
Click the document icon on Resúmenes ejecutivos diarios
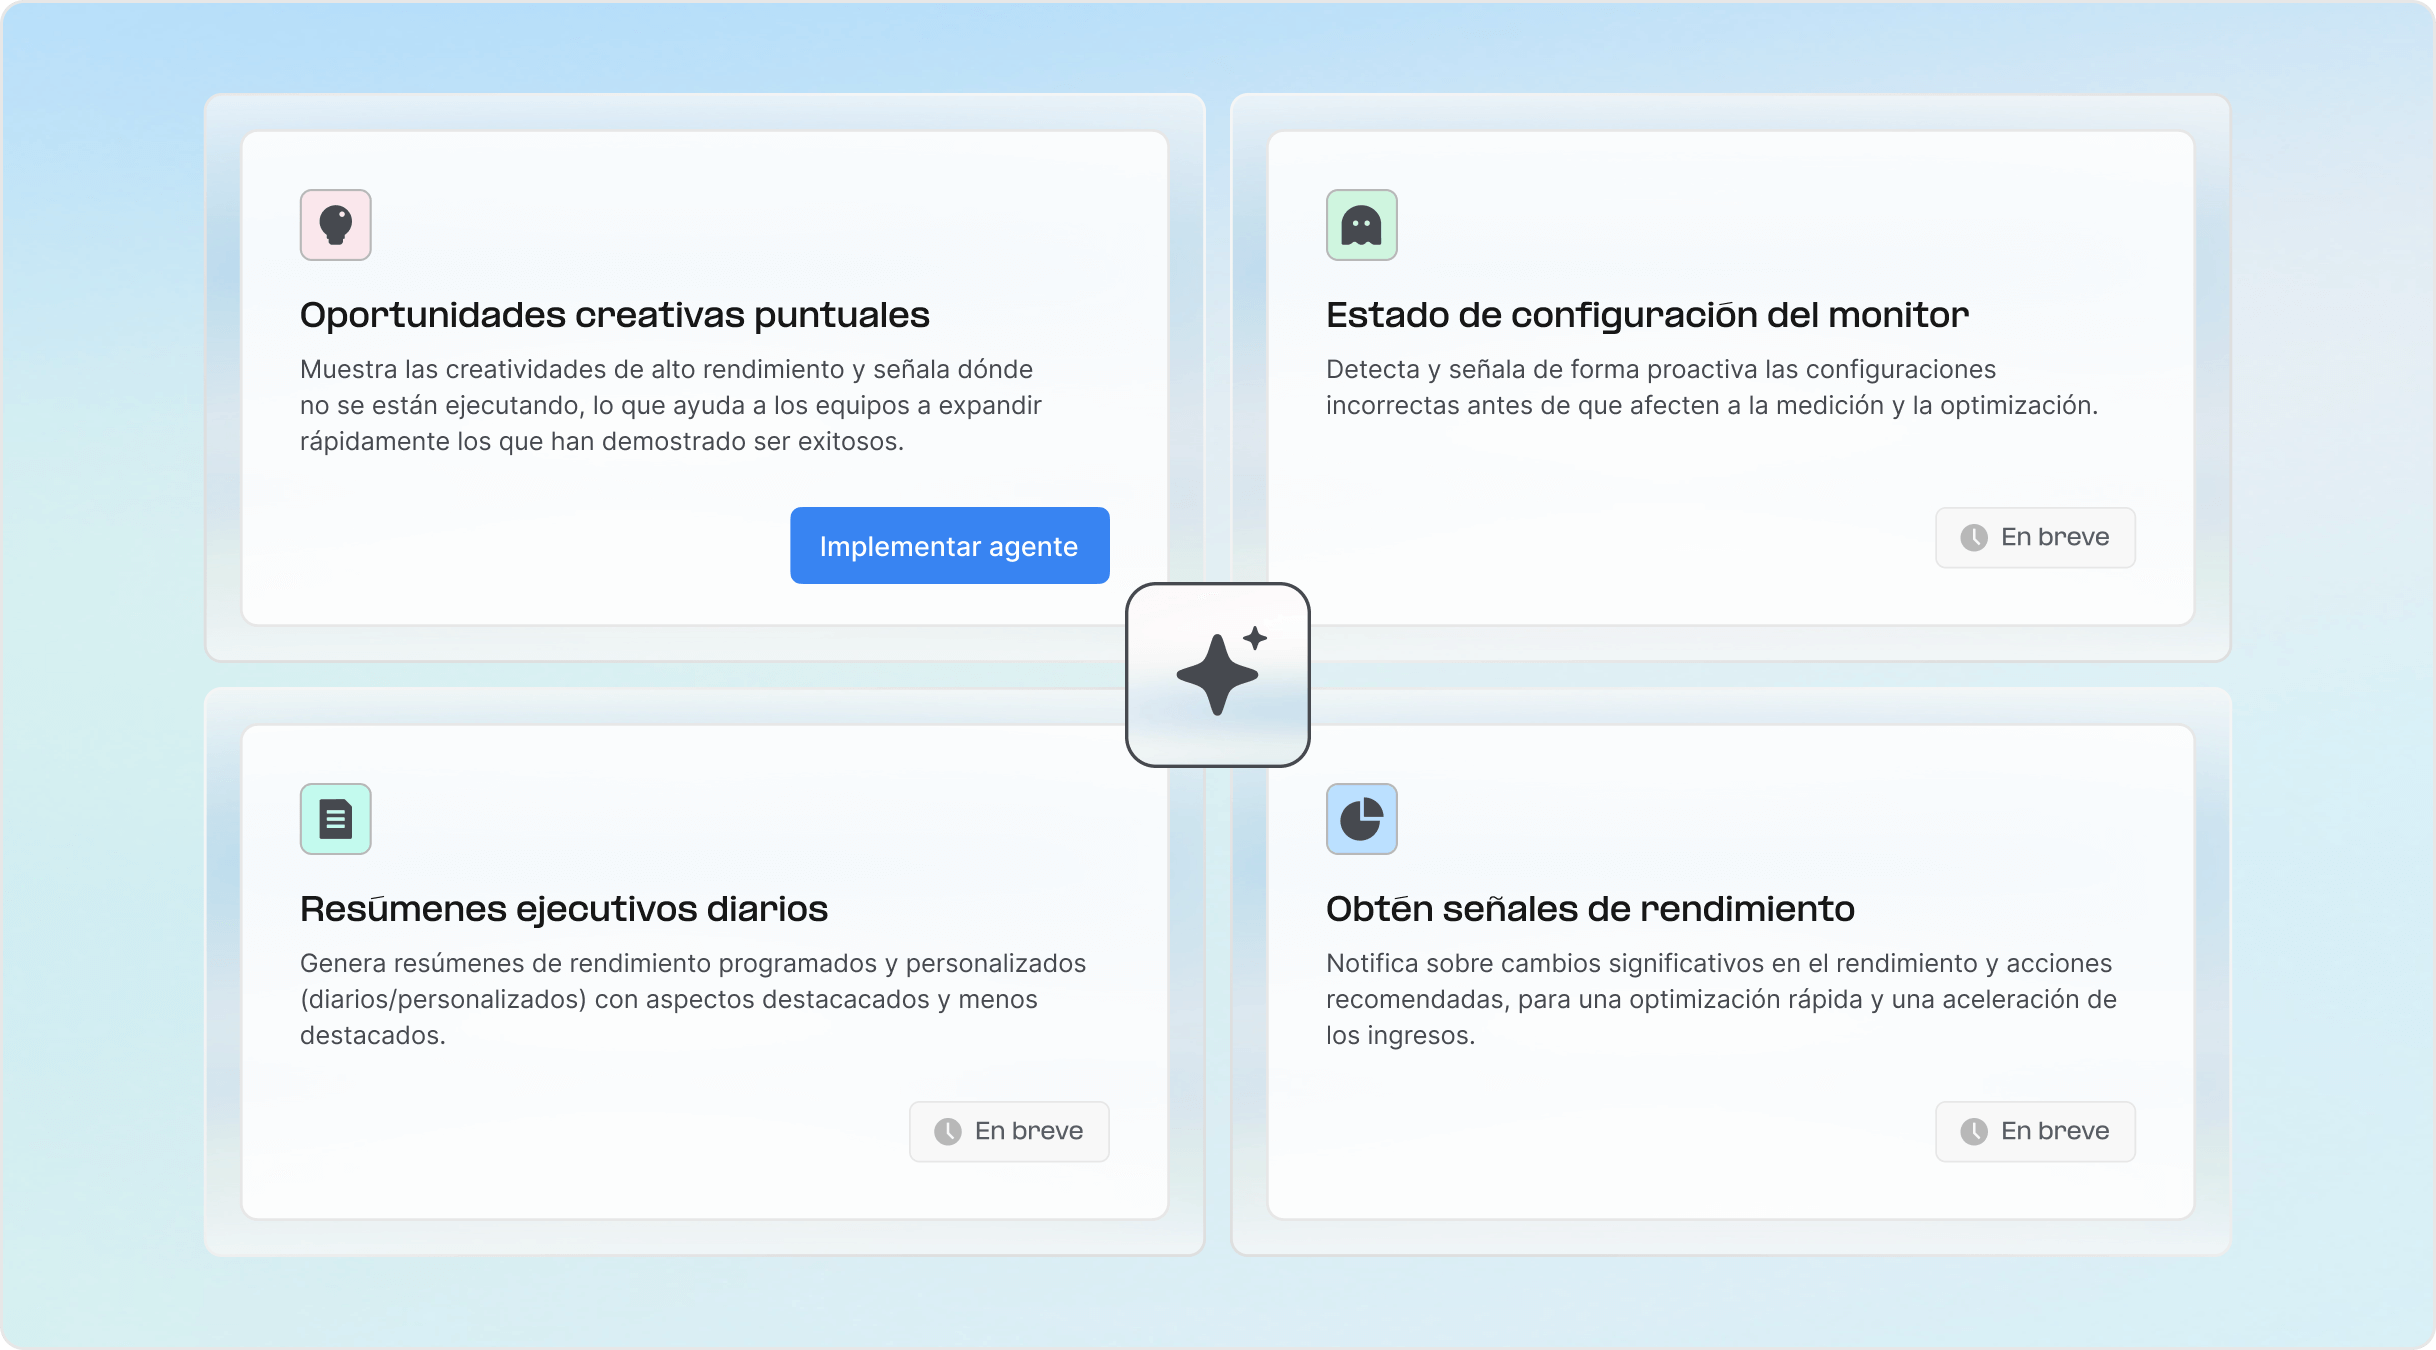[335, 819]
